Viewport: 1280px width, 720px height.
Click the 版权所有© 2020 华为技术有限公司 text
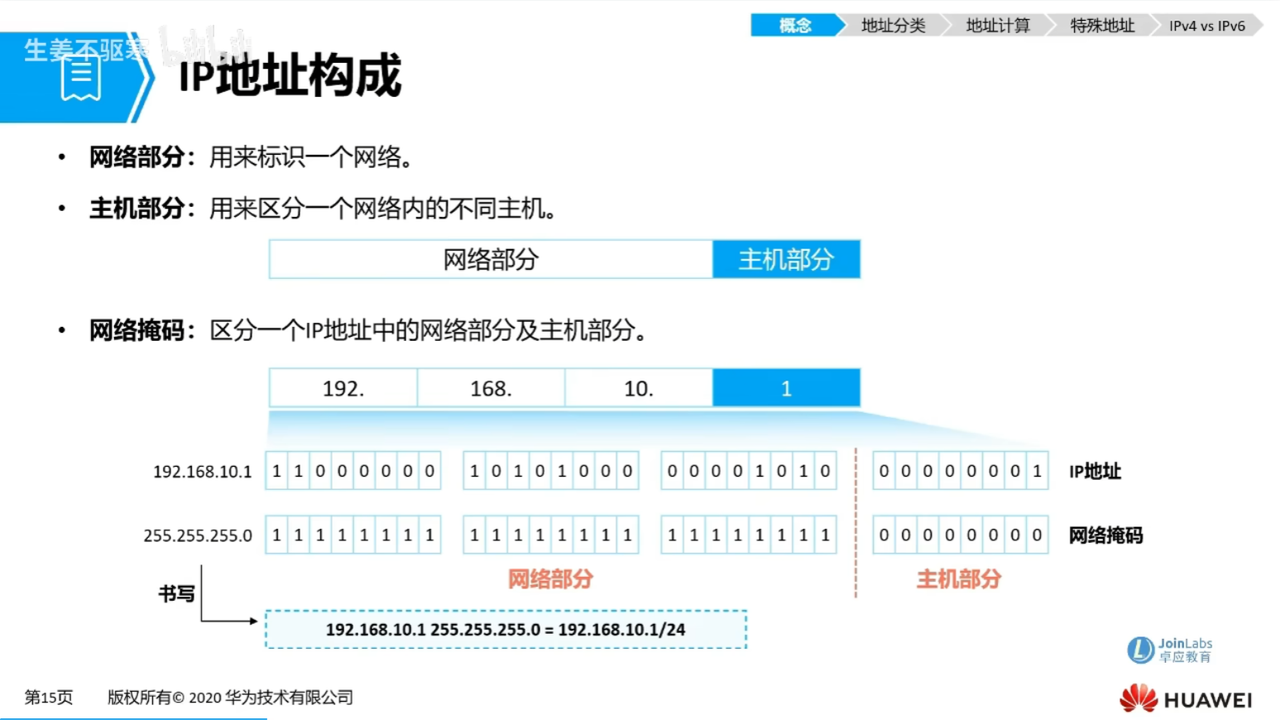coord(231,698)
